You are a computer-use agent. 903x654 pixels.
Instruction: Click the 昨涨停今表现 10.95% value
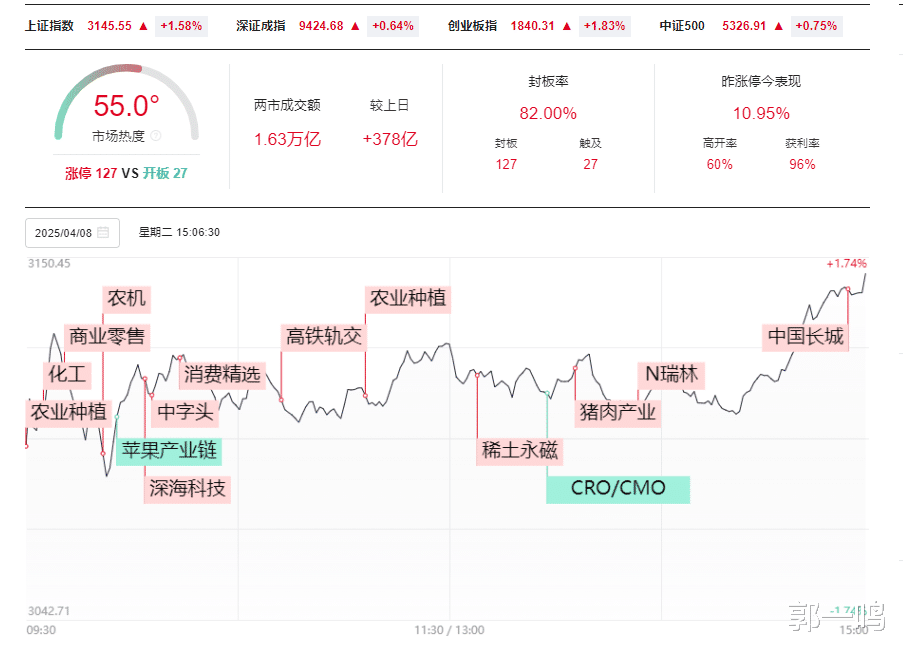tap(761, 113)
